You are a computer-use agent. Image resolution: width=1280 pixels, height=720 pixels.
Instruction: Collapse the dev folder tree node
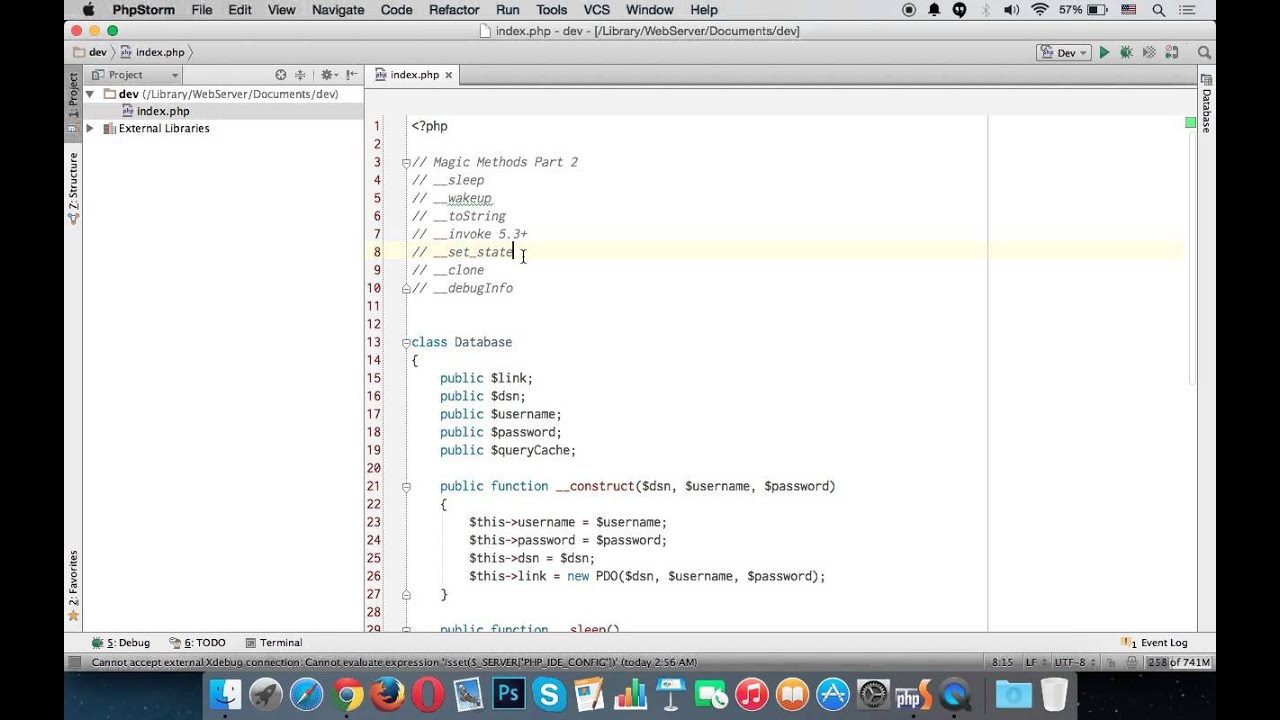90,94
